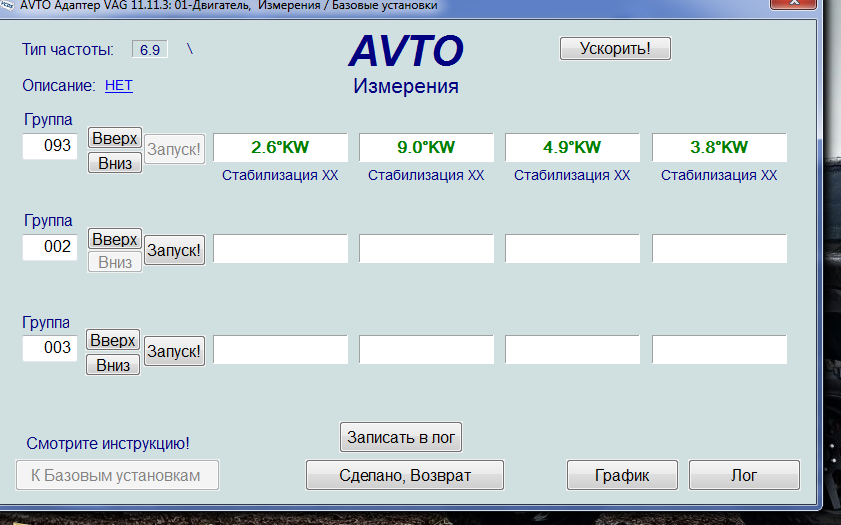Click the fourth empty value field of group 003
This screenshot has height=525, width=841.
(719, 350)
